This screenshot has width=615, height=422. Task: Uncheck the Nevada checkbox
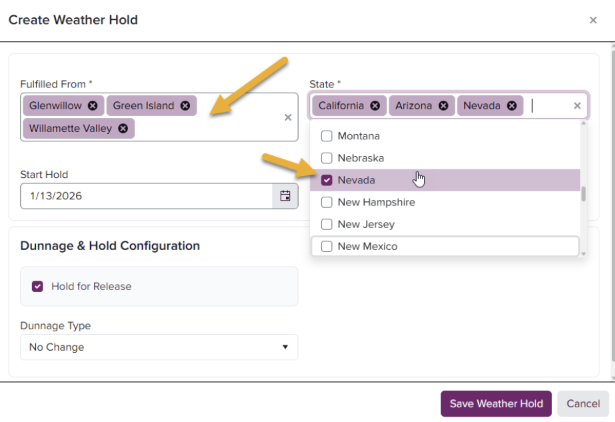[326, 180]
